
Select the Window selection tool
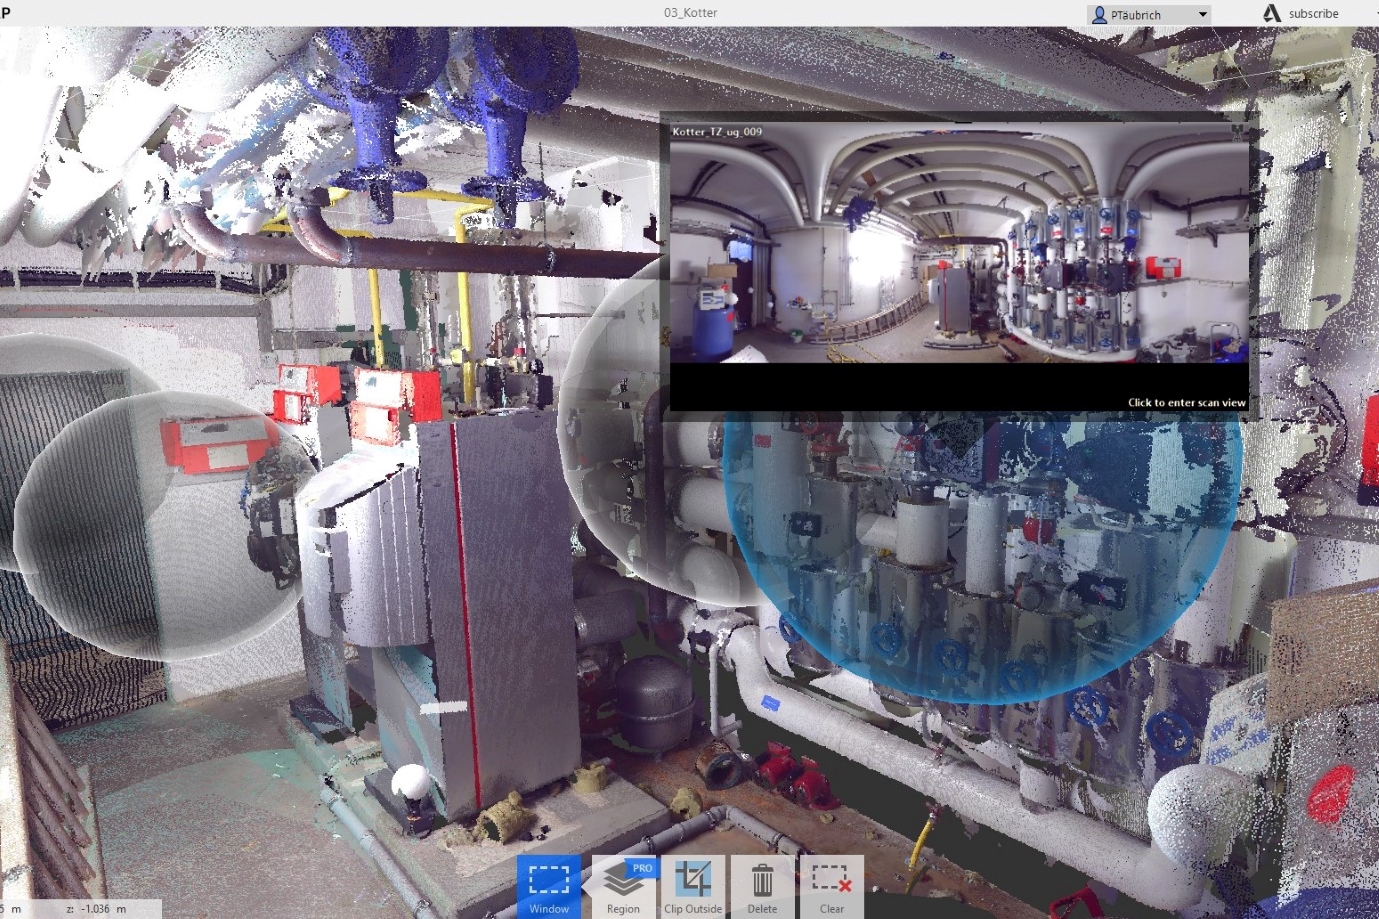[x=548, y=886]
